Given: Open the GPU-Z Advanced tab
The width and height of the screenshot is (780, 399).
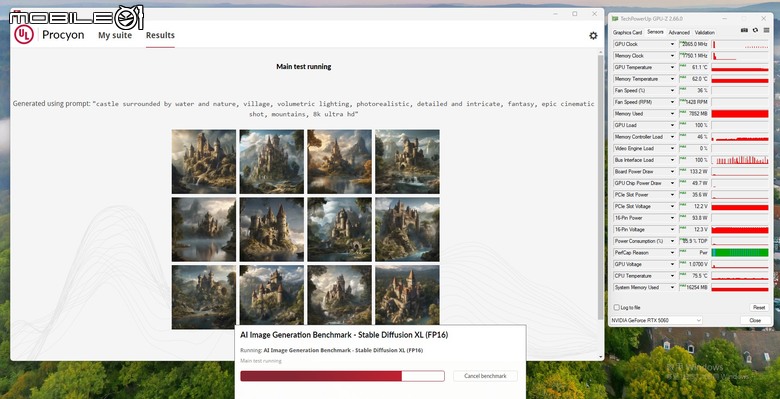Looking at the screenshot, I should click(679, 32).
